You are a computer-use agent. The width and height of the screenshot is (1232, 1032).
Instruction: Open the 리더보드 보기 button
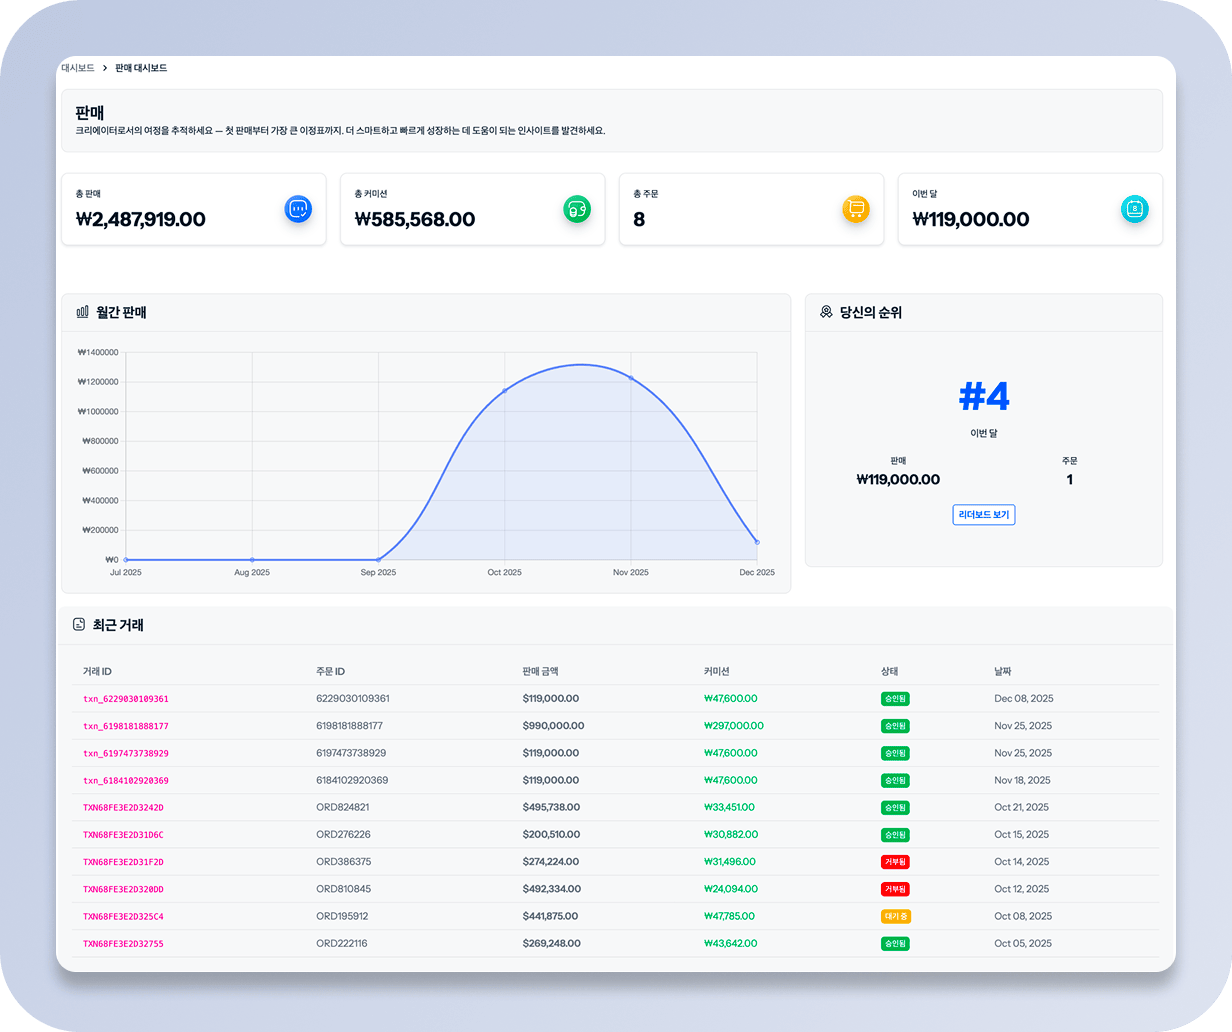tap(984, 515)
